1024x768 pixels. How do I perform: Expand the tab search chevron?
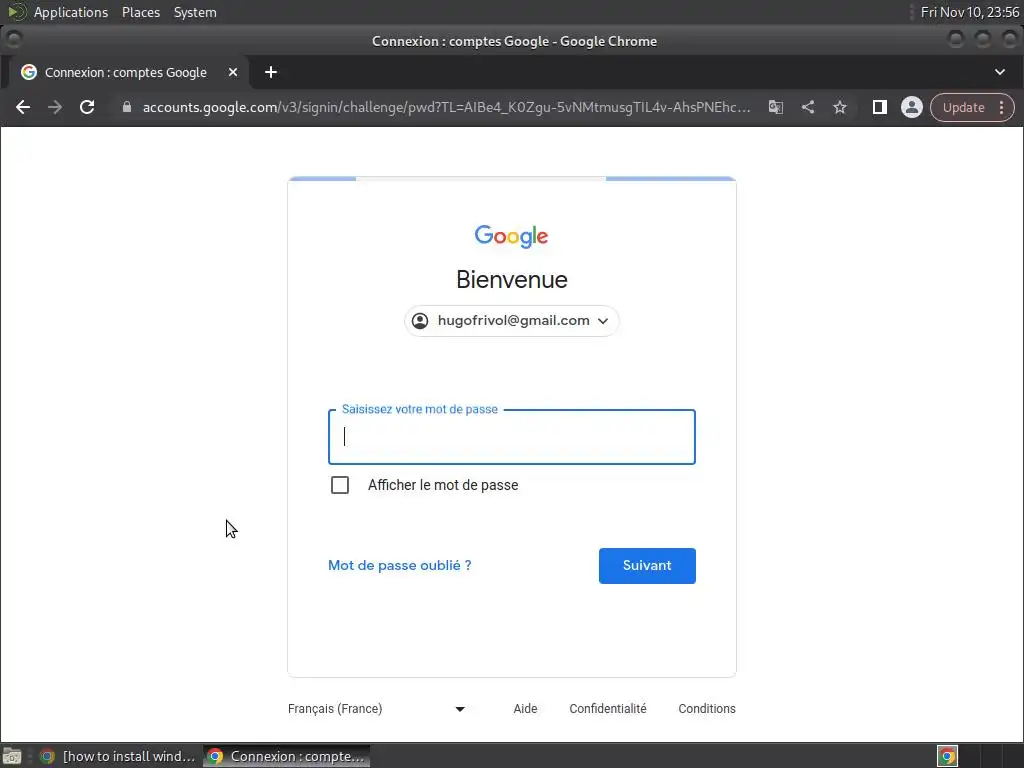coord(1000,72)
